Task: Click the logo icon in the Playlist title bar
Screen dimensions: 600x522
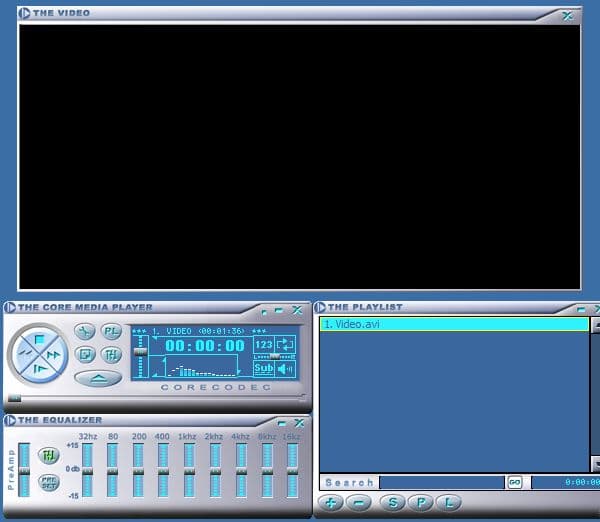Action: (x=320, y=307)
